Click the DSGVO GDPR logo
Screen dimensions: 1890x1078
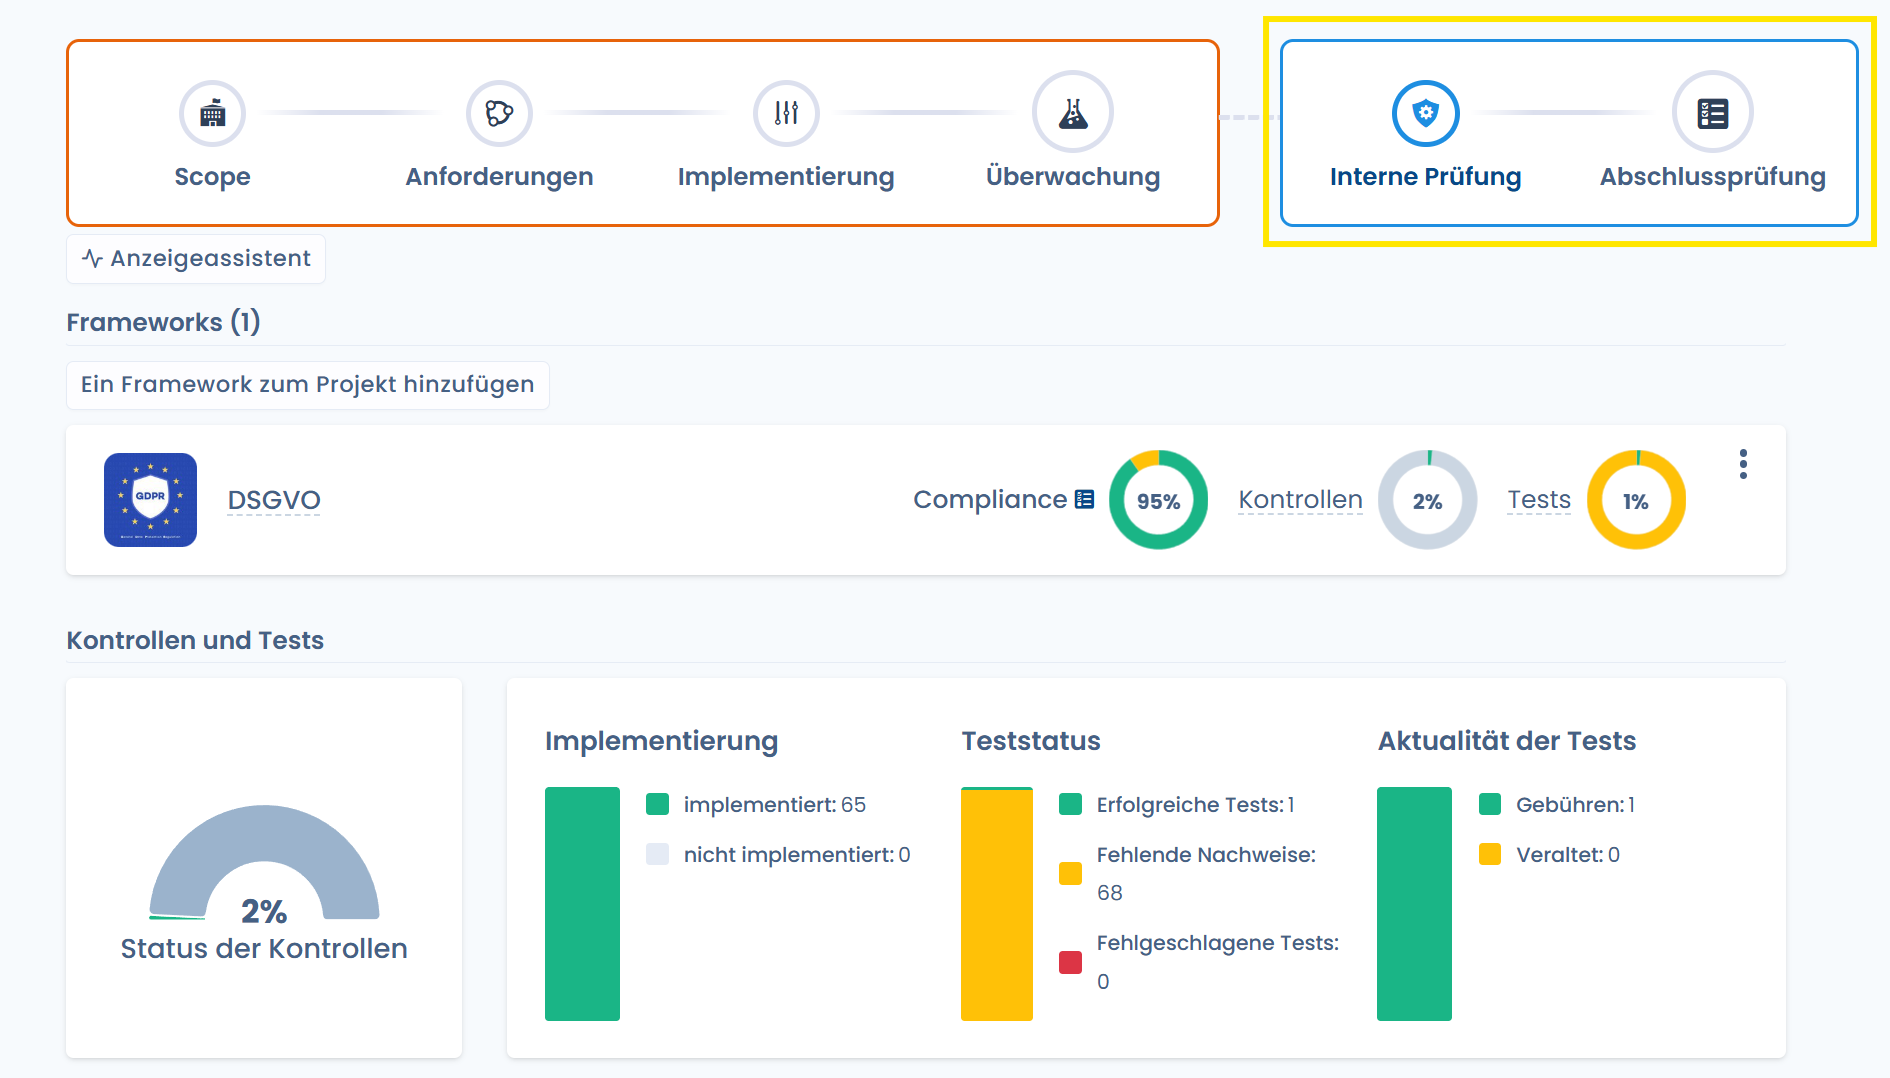click(150, 500)
